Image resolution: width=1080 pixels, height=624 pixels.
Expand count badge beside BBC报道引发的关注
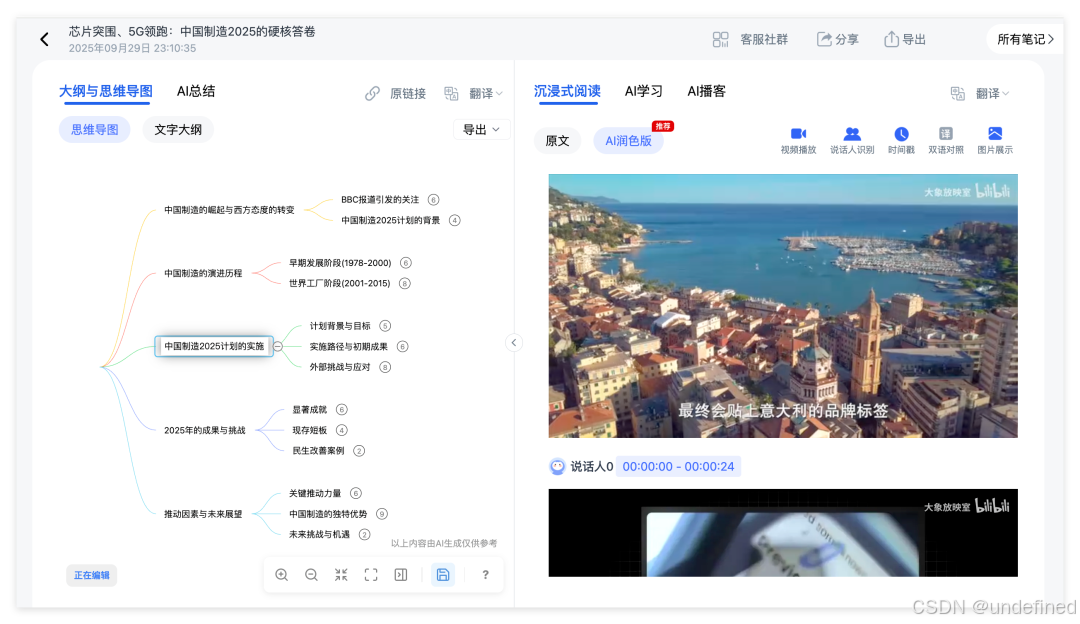point(433,200)
